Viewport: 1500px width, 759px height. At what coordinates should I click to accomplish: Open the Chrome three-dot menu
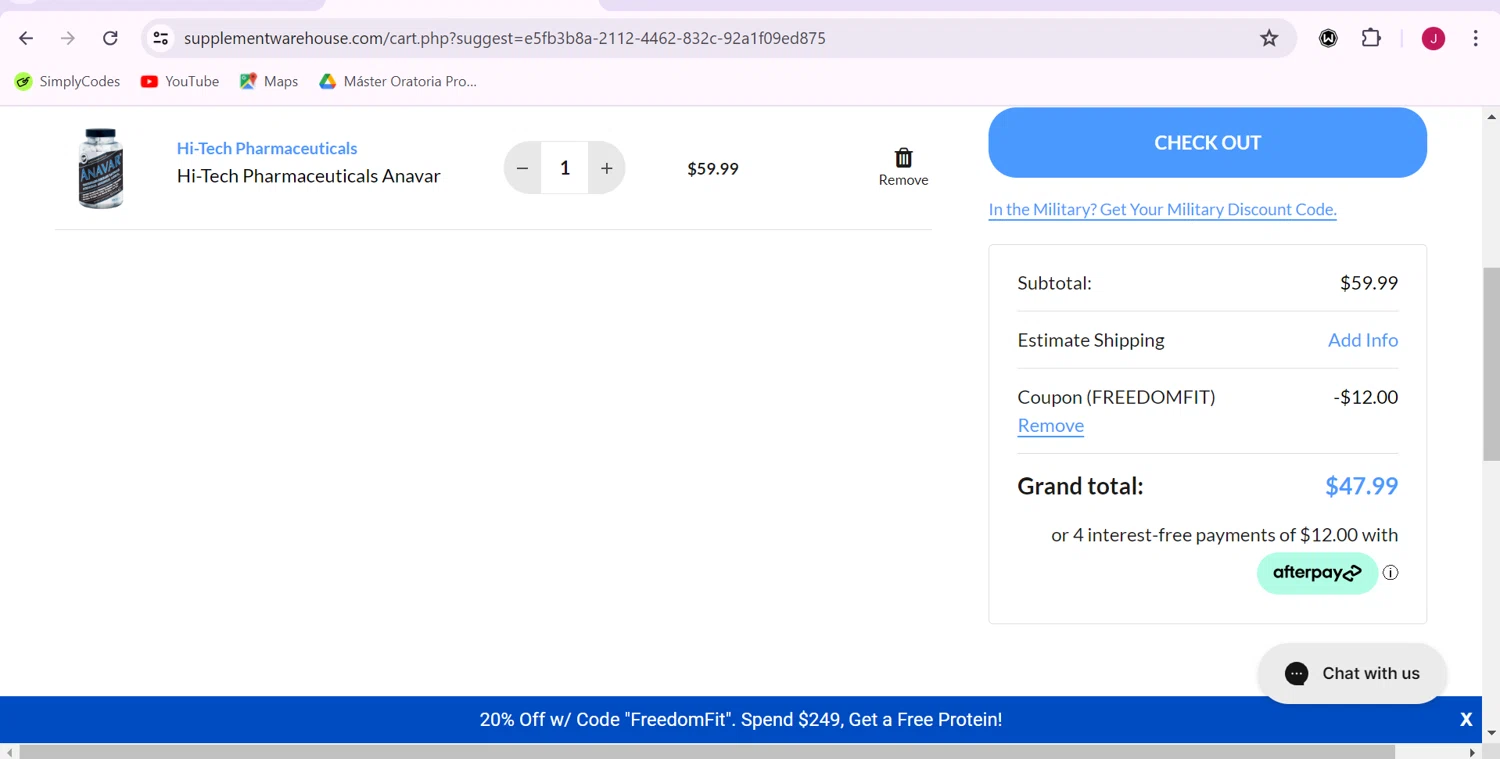coord(1476,38)
